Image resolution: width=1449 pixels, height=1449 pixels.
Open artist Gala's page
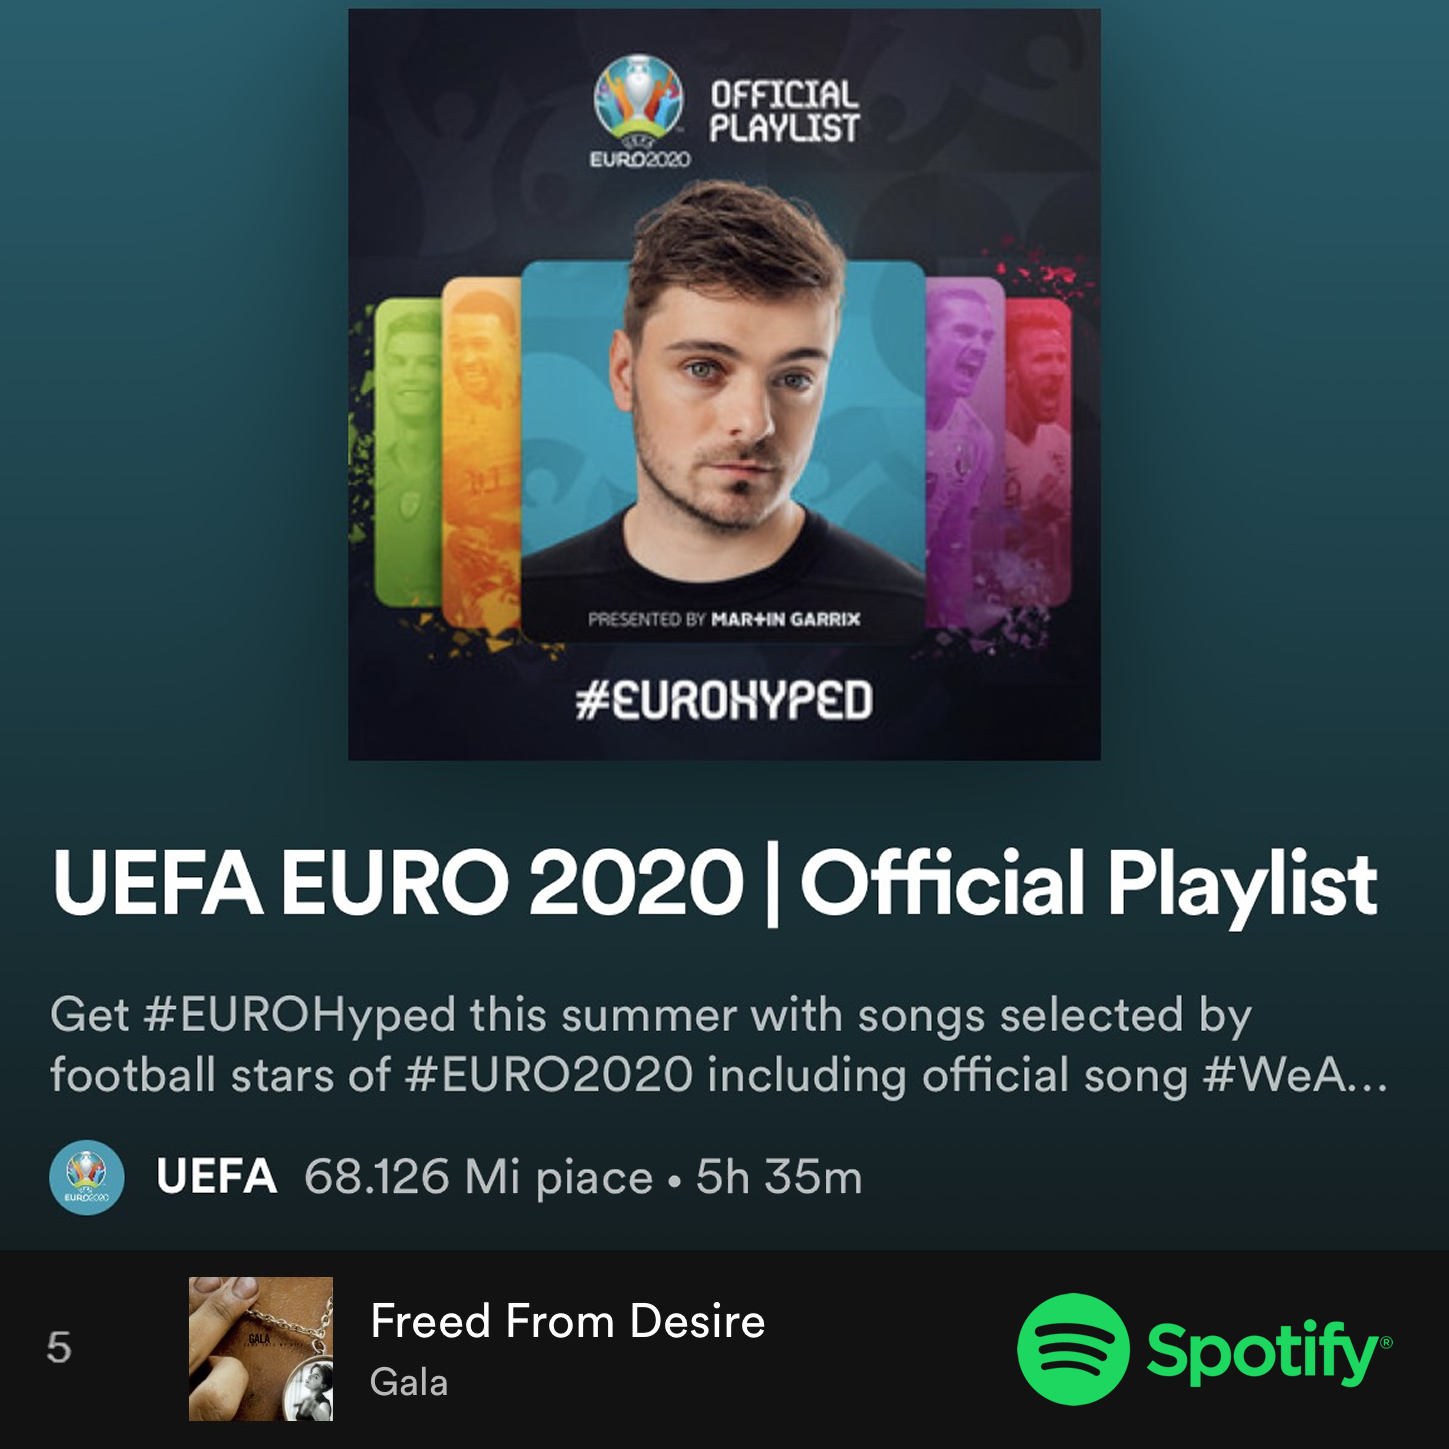pyautogui.click(x=409, y=1382)
